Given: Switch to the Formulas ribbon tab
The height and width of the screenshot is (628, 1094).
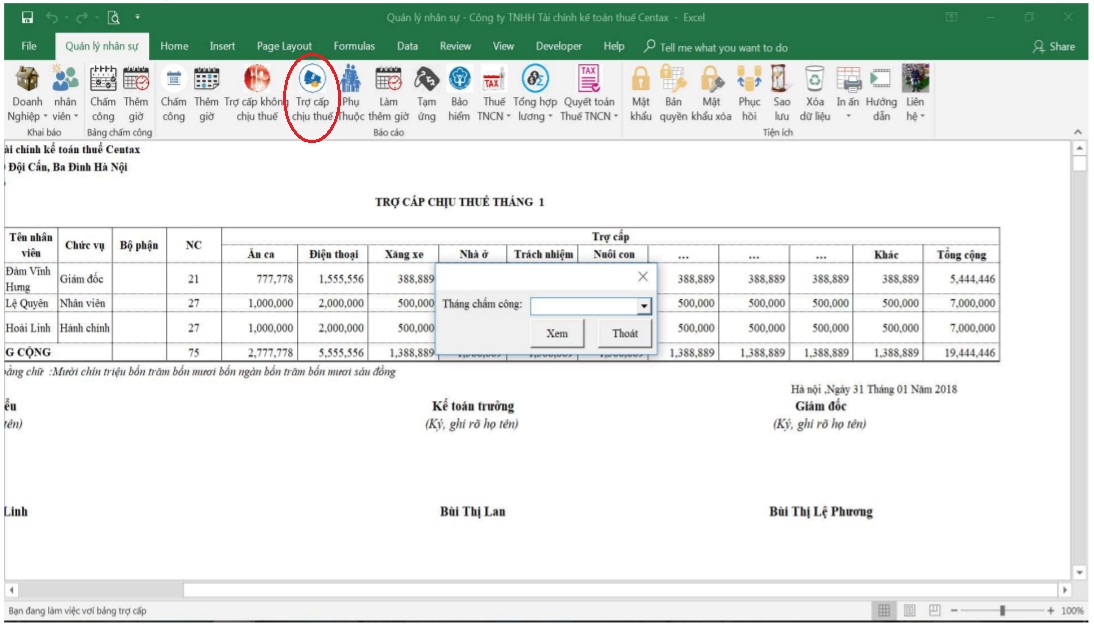Looking at the screenshot, I should [x=354, y=46].
